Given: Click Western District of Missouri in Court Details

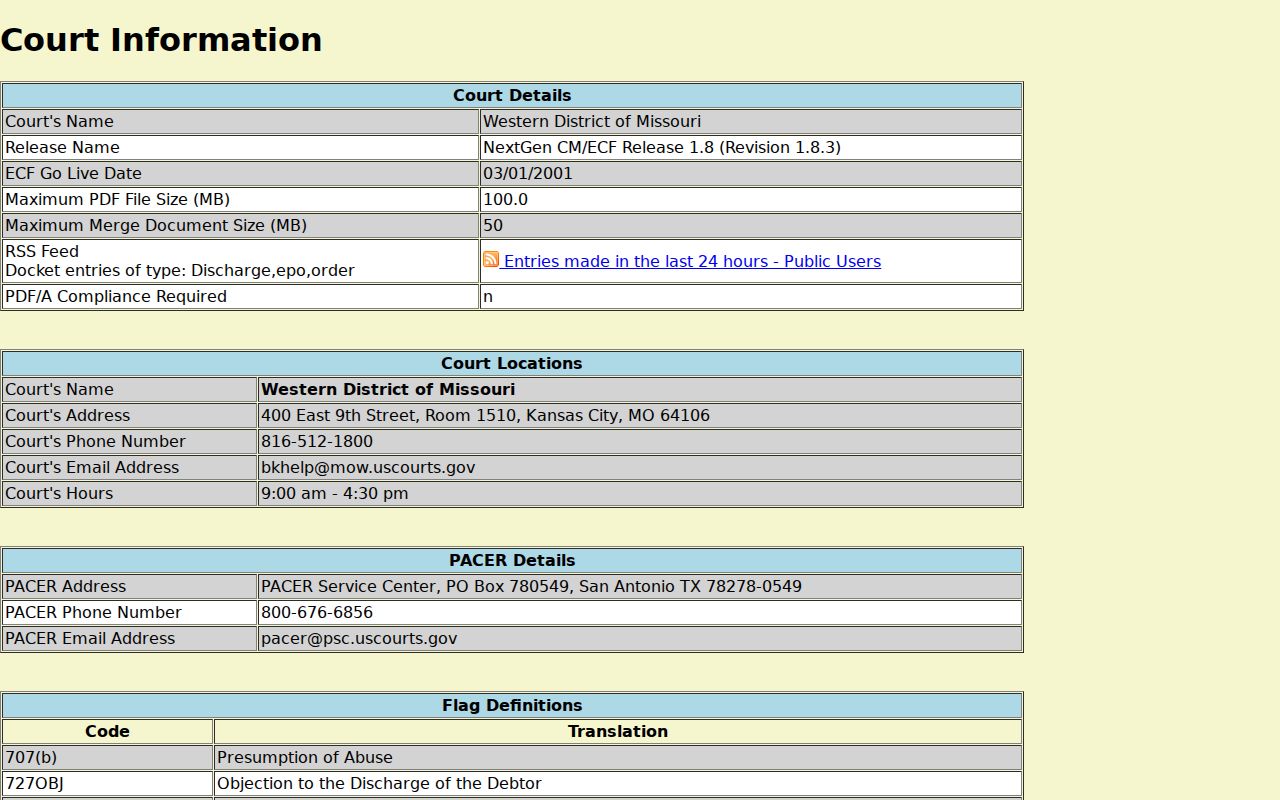Looking at the screenshot, I should 592,121.
